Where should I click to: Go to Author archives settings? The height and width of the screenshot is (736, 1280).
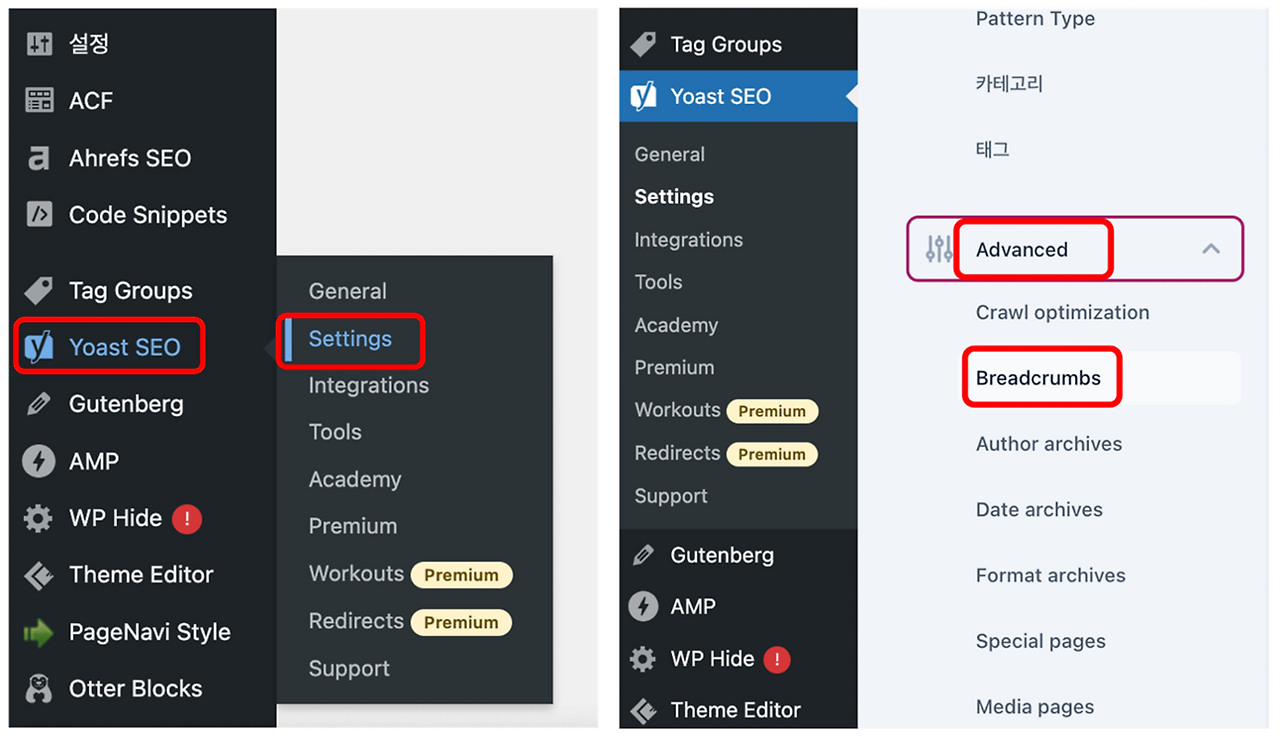point(1048,444)
